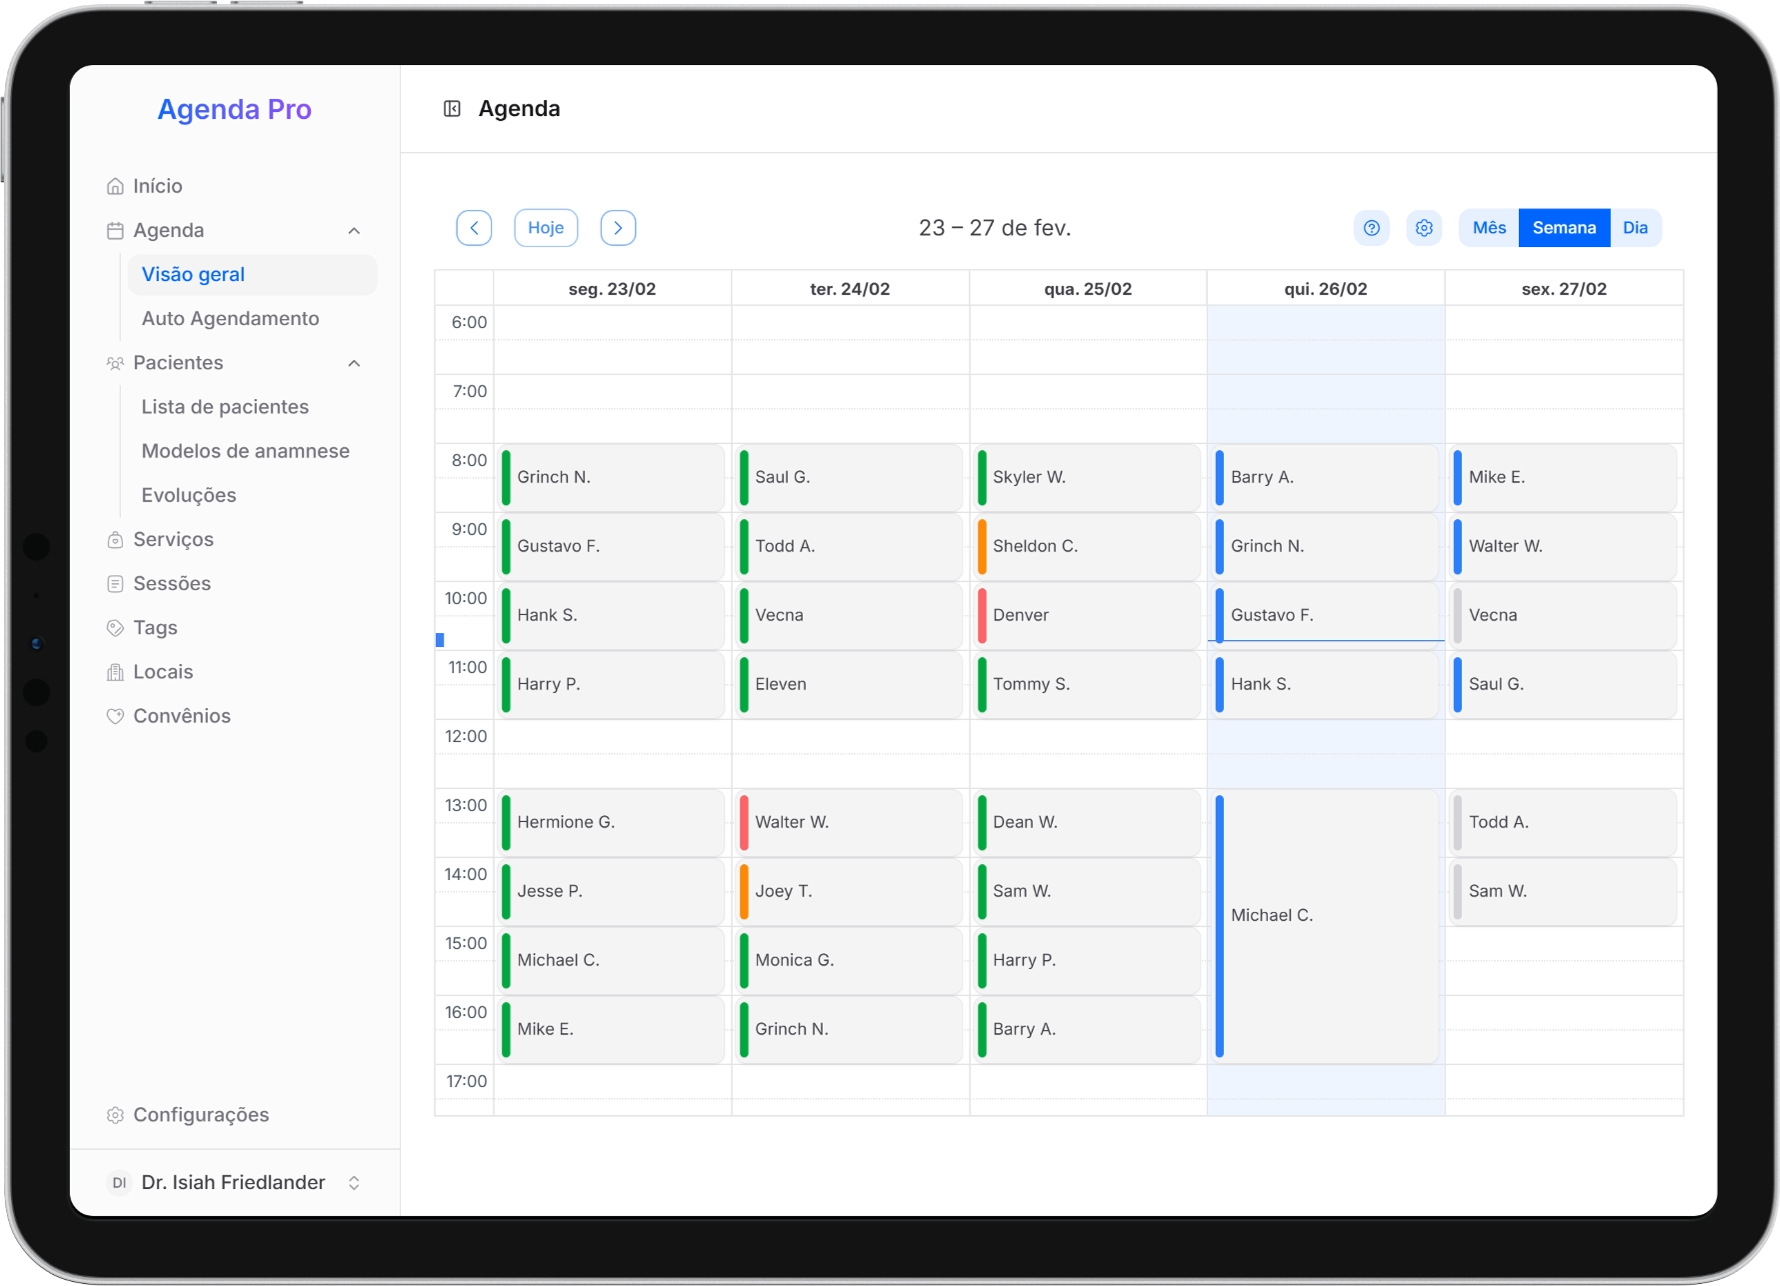
Task: Go to the previous week with left arrow
Action: pyautogui.click(x=474, y=228)
